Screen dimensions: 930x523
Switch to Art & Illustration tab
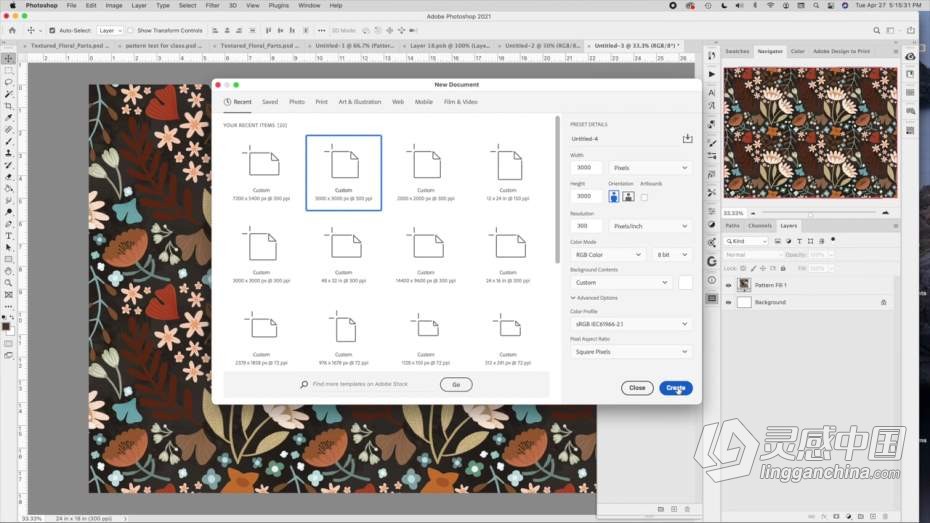[359, 102]
